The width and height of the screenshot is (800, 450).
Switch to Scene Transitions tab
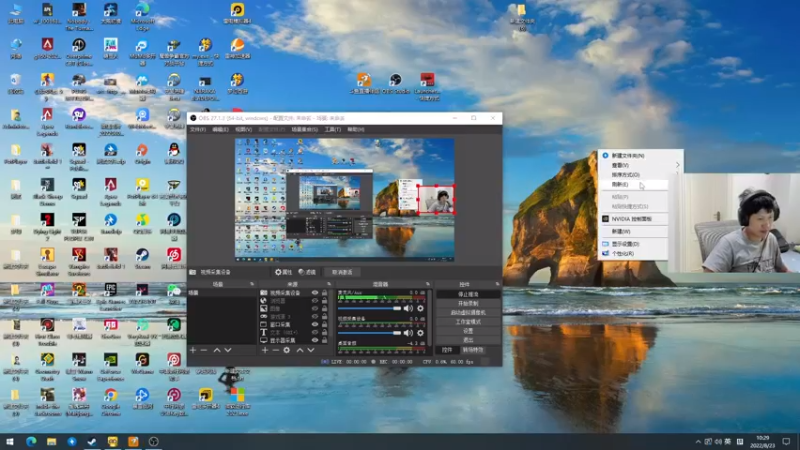click(x=473, y=350)
